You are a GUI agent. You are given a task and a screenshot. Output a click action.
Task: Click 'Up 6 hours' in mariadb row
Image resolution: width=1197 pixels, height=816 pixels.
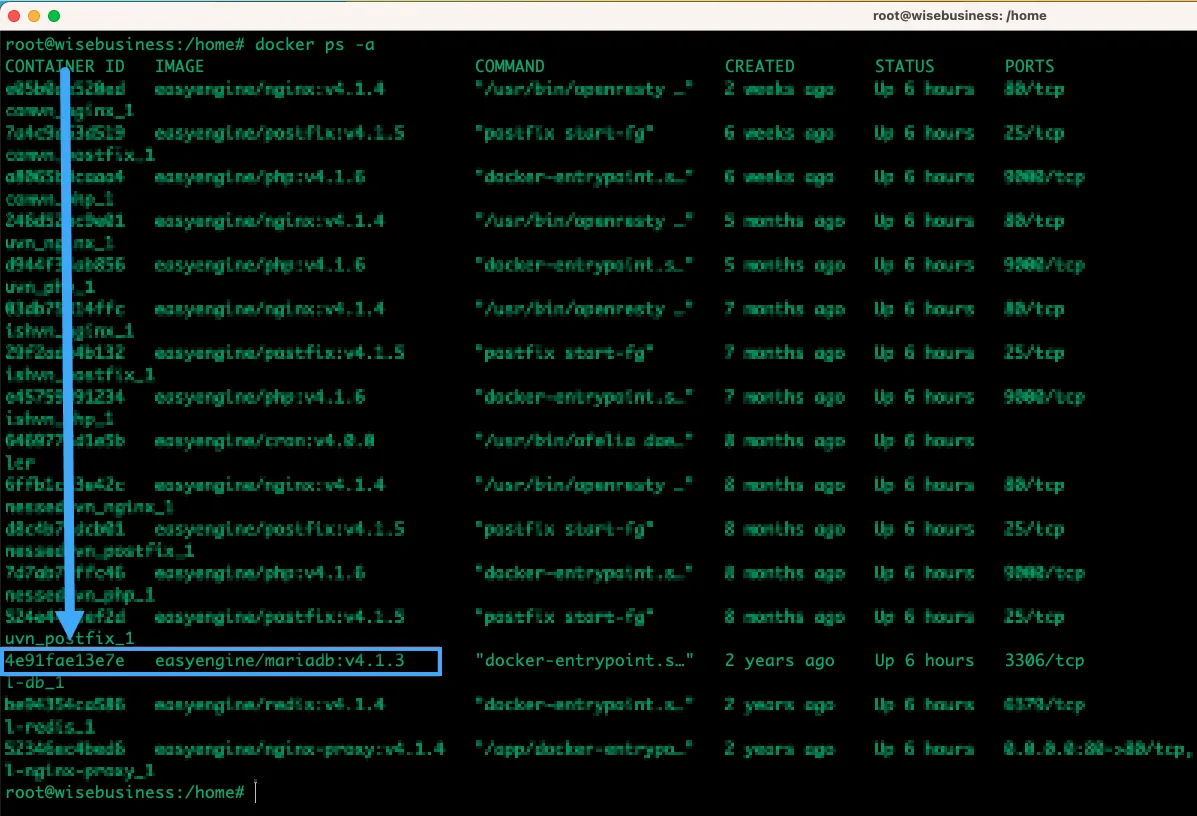point(924,660)
